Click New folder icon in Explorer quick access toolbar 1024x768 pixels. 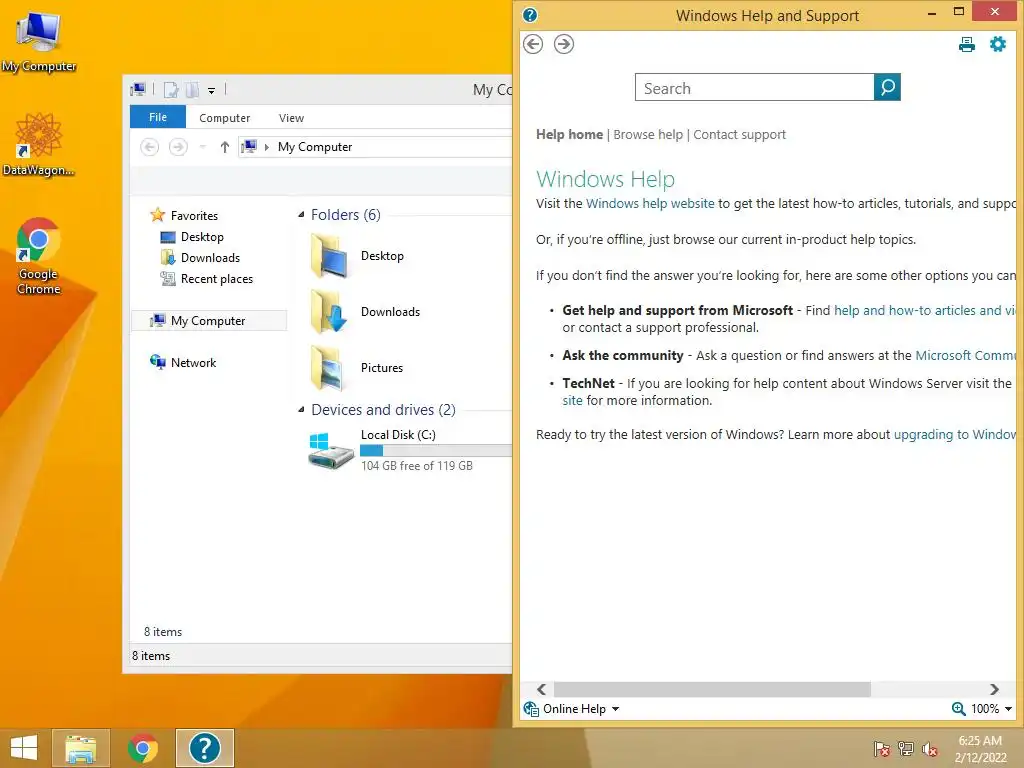192,90
